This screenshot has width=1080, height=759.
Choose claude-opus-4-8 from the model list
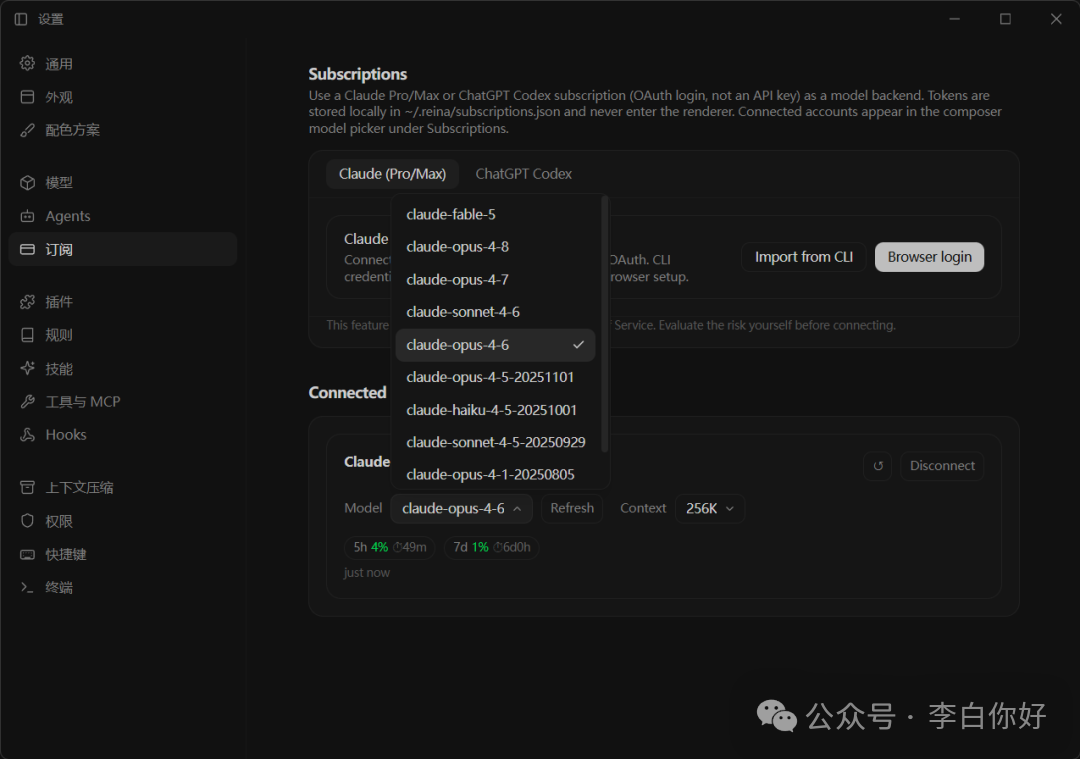point(495,247)
